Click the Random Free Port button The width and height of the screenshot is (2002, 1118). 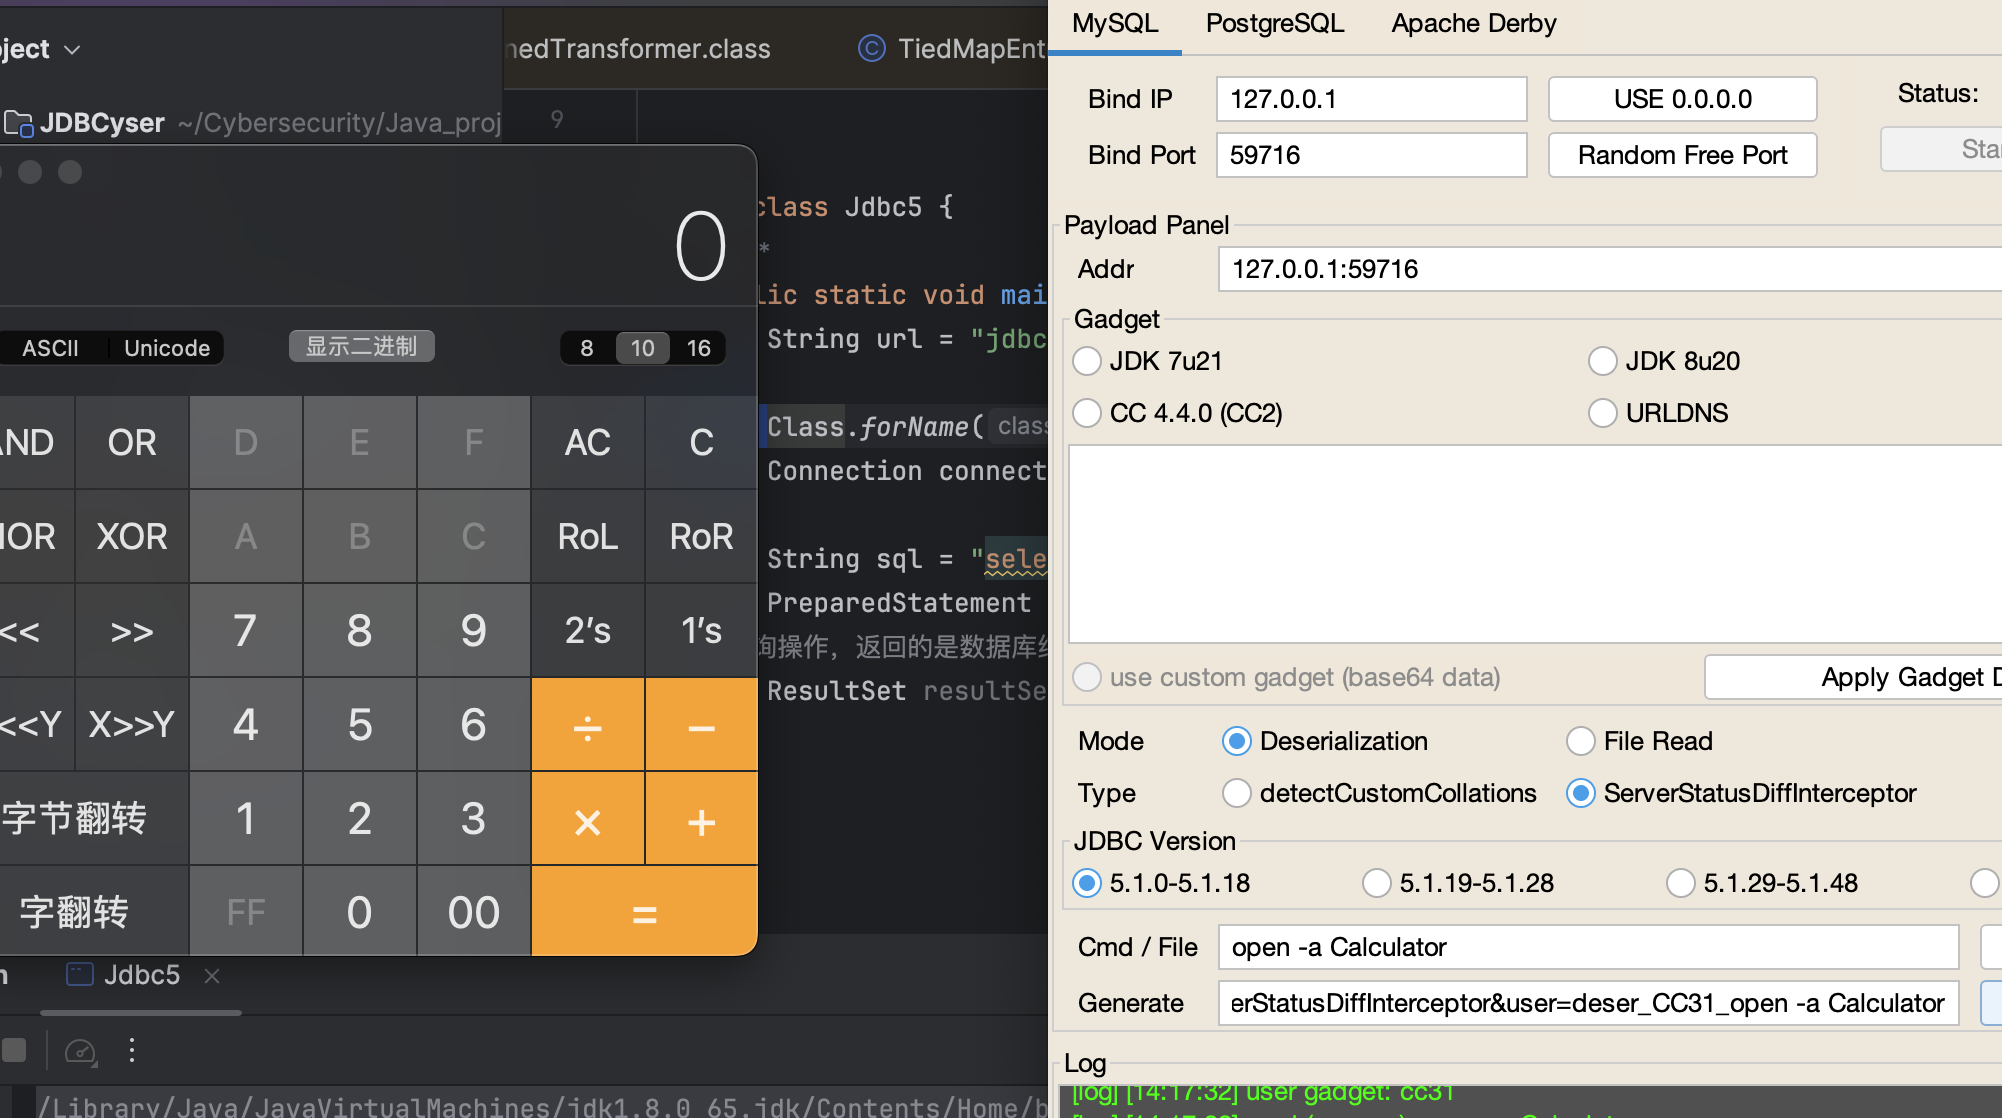(x=1682, y=155)
